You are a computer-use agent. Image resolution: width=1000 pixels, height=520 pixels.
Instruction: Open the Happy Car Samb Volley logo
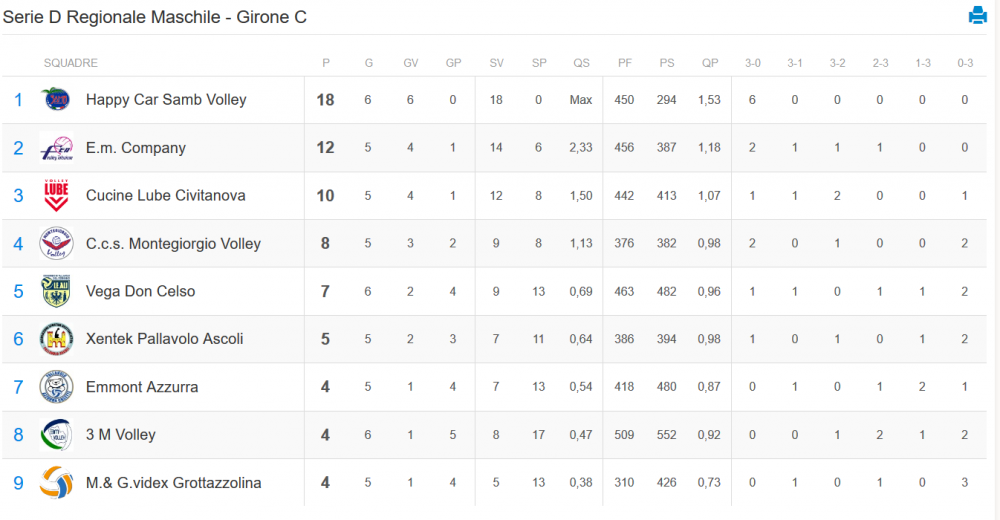point(56,100)
